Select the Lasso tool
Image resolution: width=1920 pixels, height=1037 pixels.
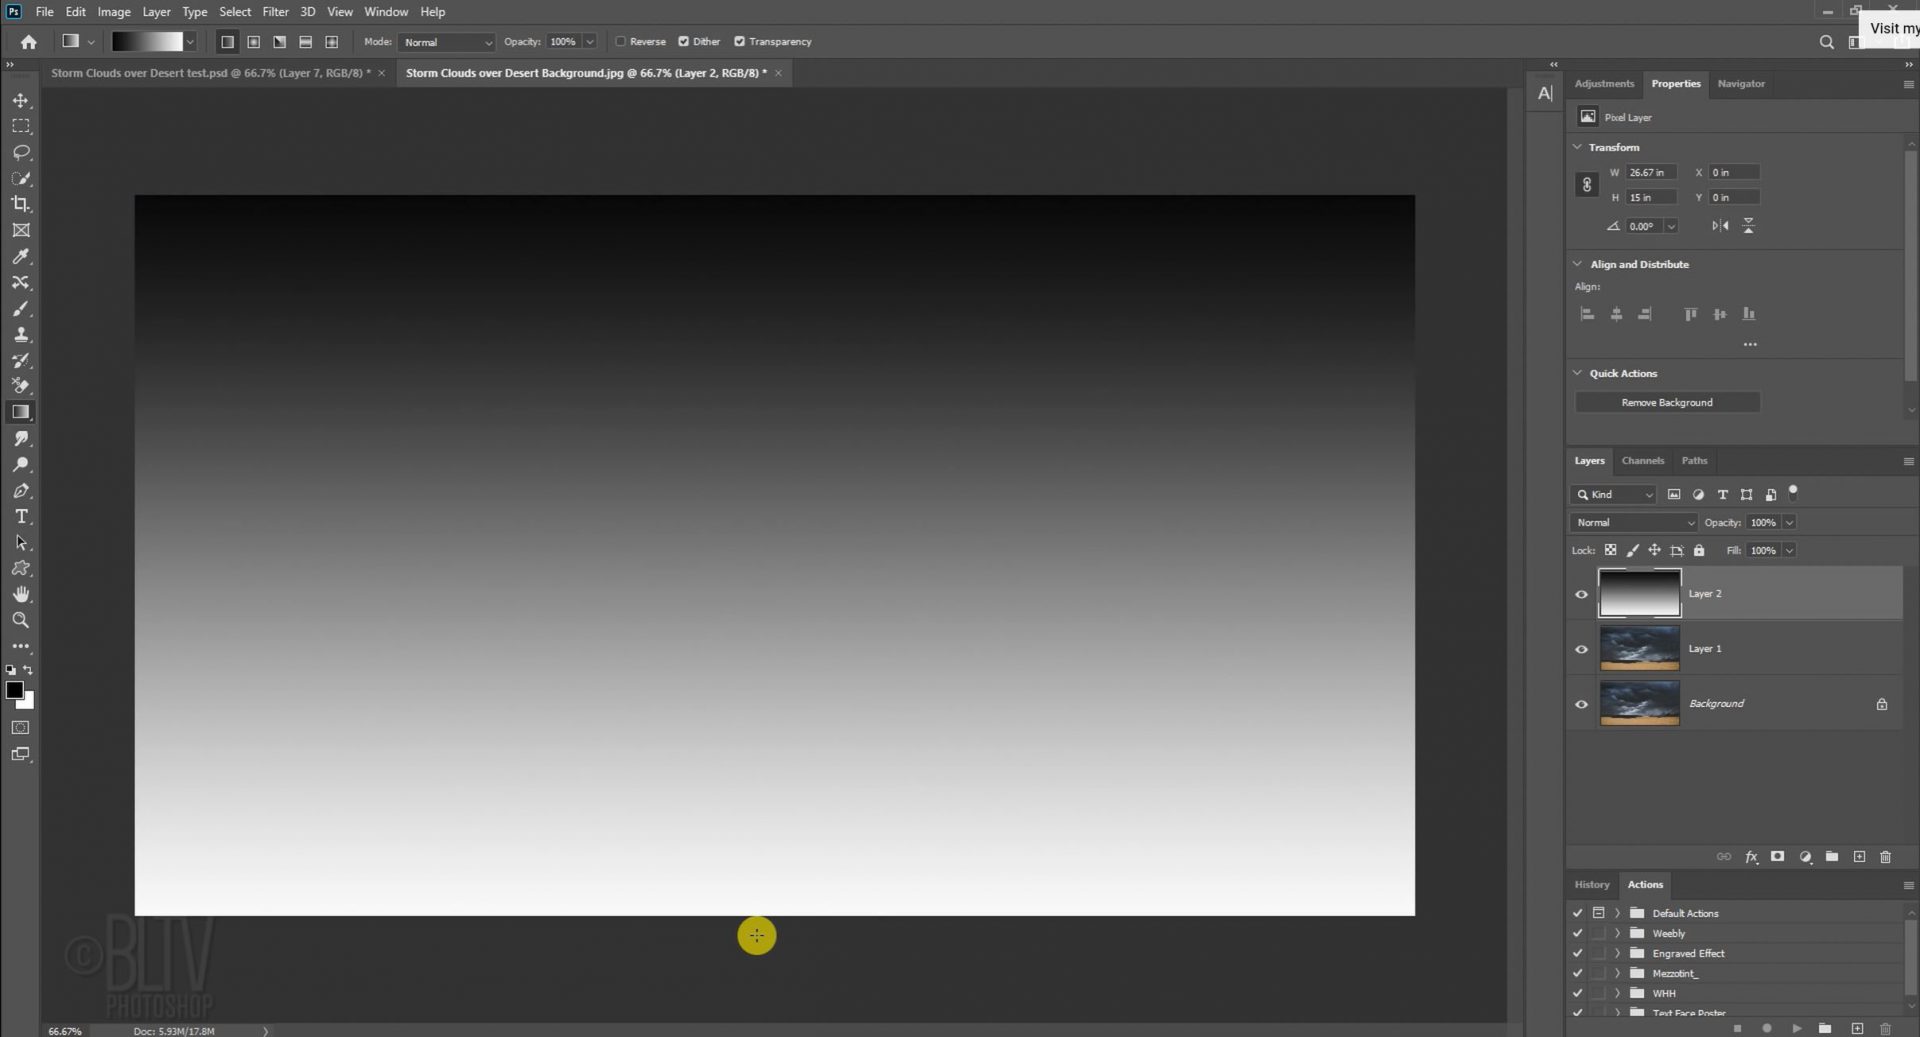pos(21,152)
